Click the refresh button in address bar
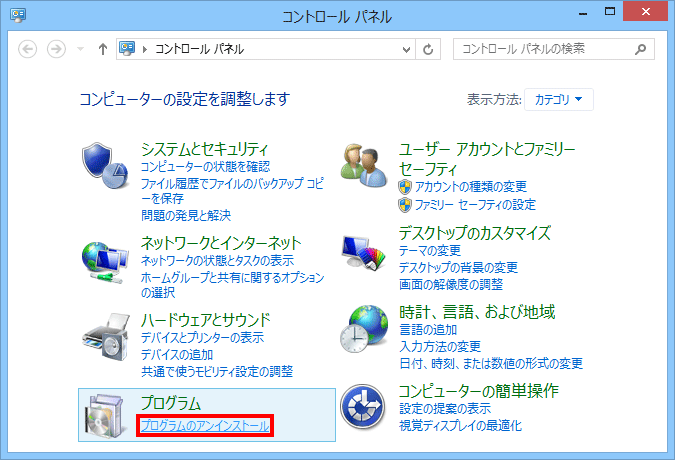This screenshot has height=460, width=675. (429, 49)
